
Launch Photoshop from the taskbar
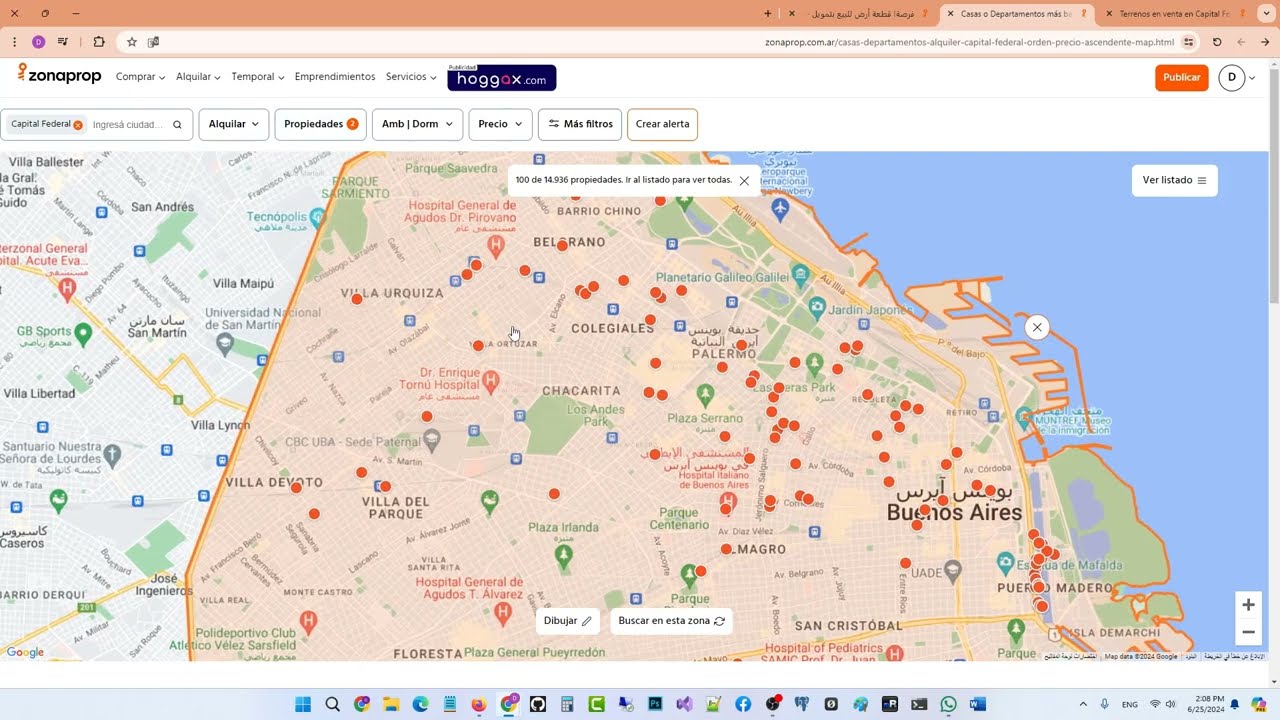click(655, 704)
